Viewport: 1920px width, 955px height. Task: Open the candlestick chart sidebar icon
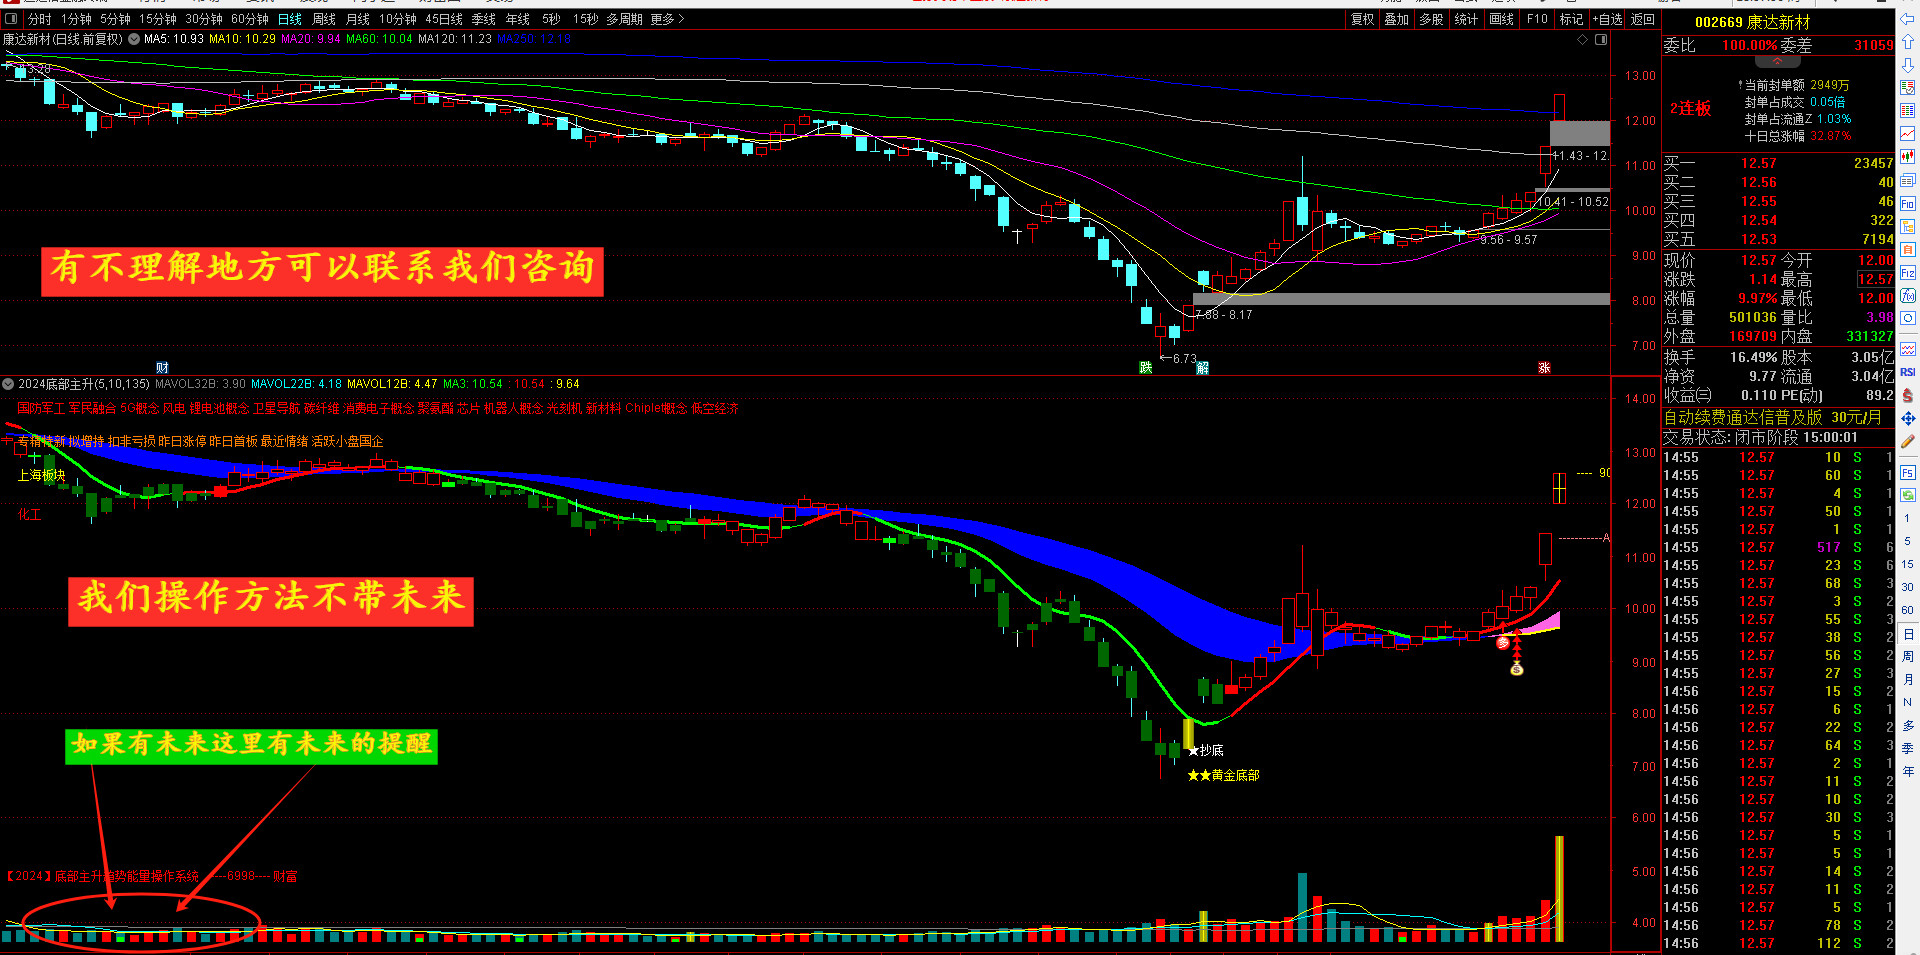pos(1907,156)
